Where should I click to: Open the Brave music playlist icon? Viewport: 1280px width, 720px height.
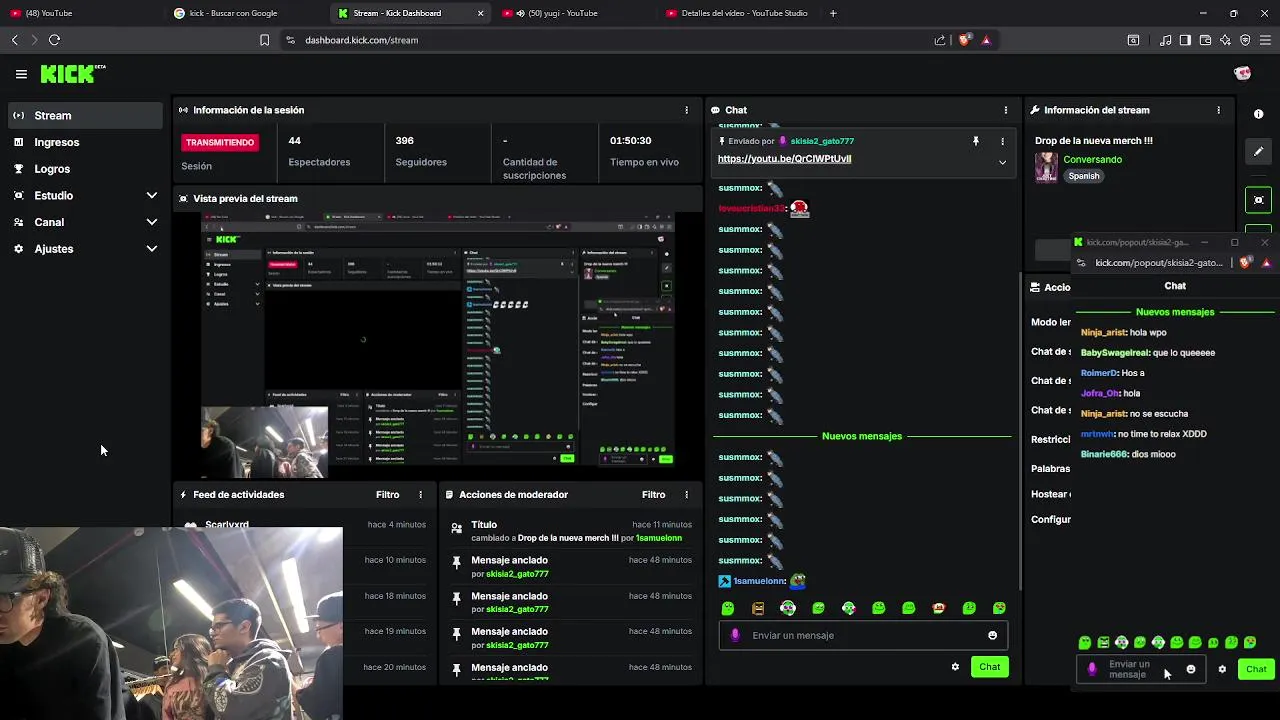1165,40
